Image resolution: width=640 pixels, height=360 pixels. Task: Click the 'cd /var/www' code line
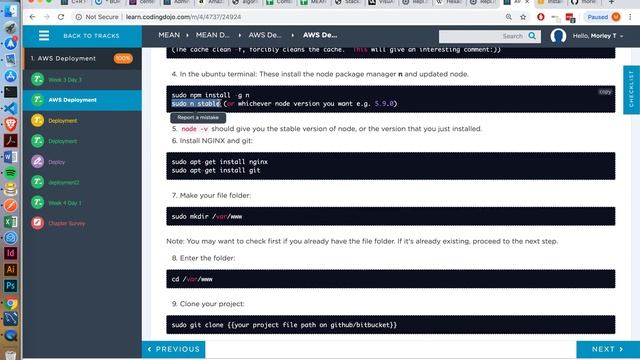click(192, 279)
